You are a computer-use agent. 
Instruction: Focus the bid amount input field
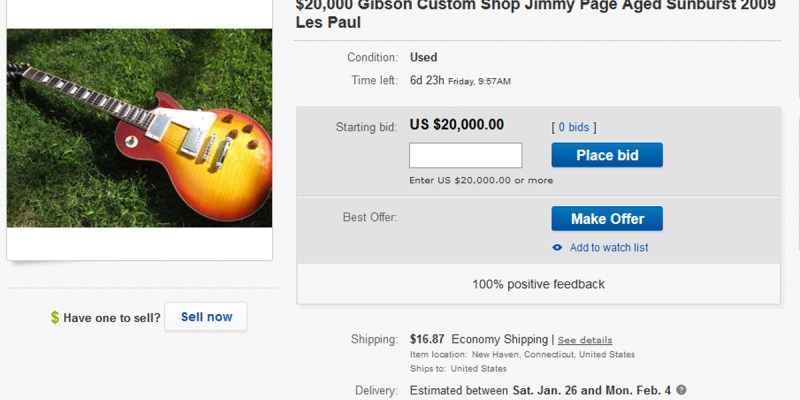pyautogui.click(x=466, y=156)
